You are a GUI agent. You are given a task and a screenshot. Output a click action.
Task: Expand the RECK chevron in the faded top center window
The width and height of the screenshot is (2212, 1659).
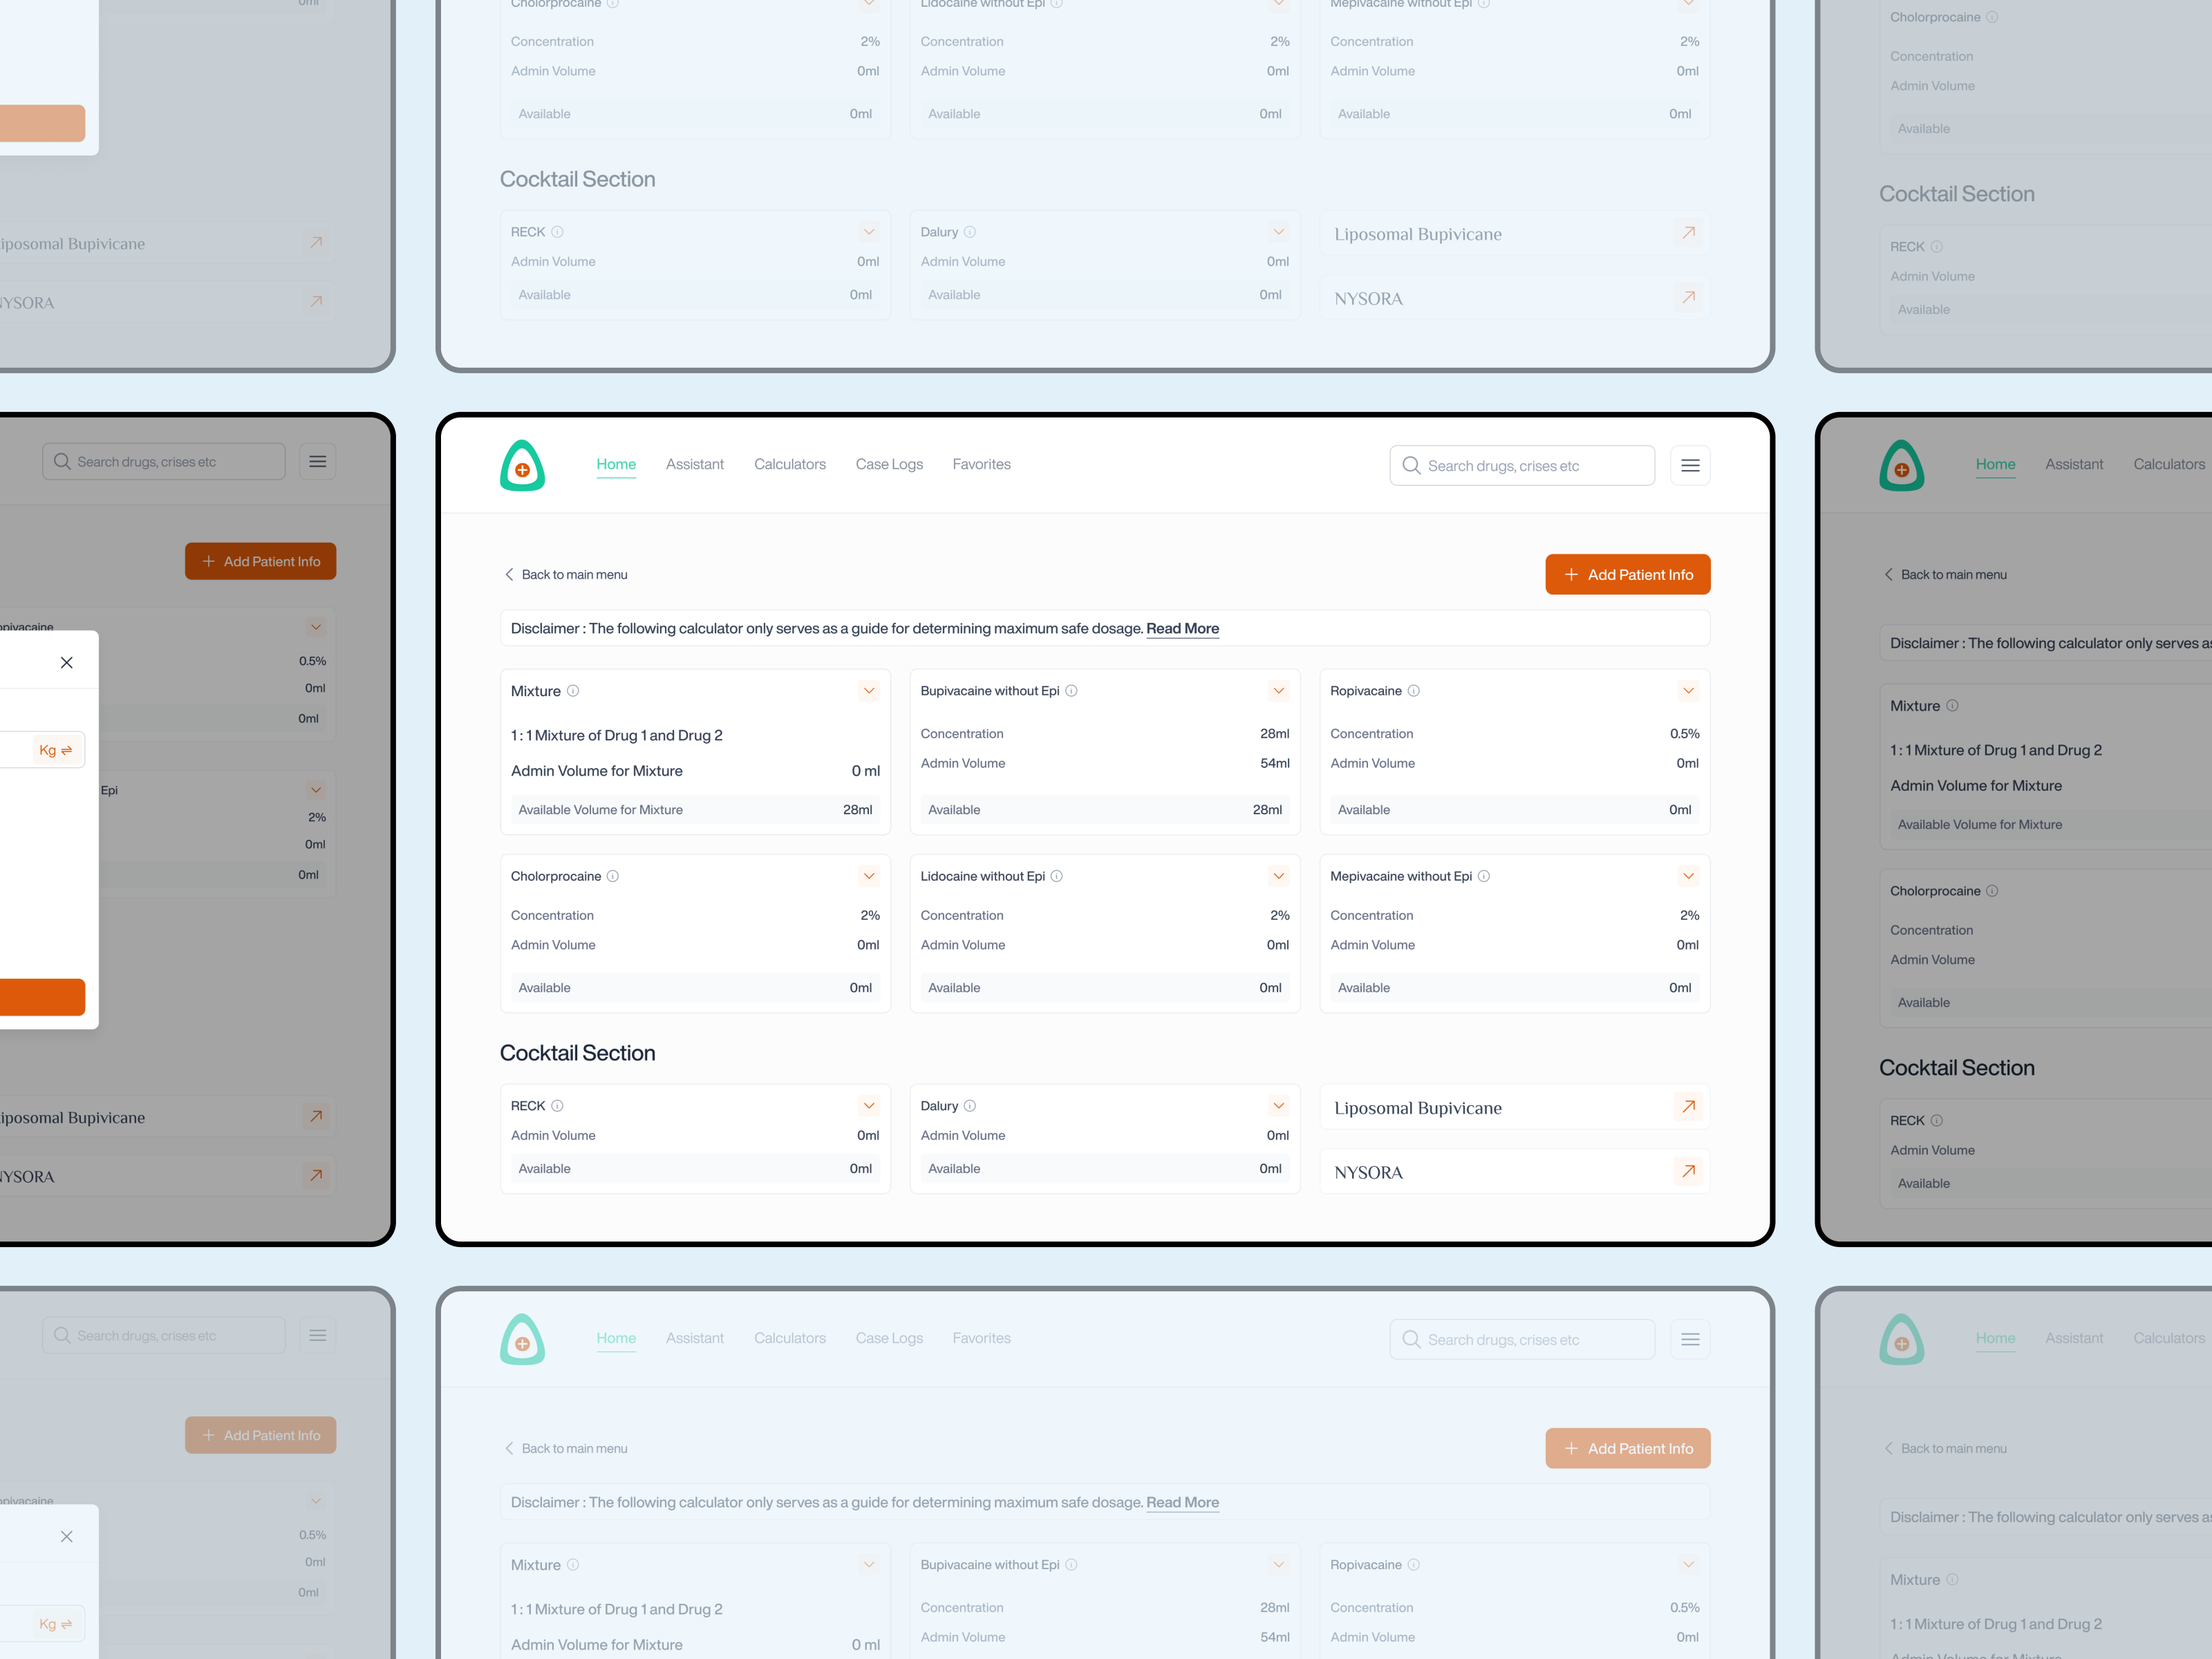(868, 231)
